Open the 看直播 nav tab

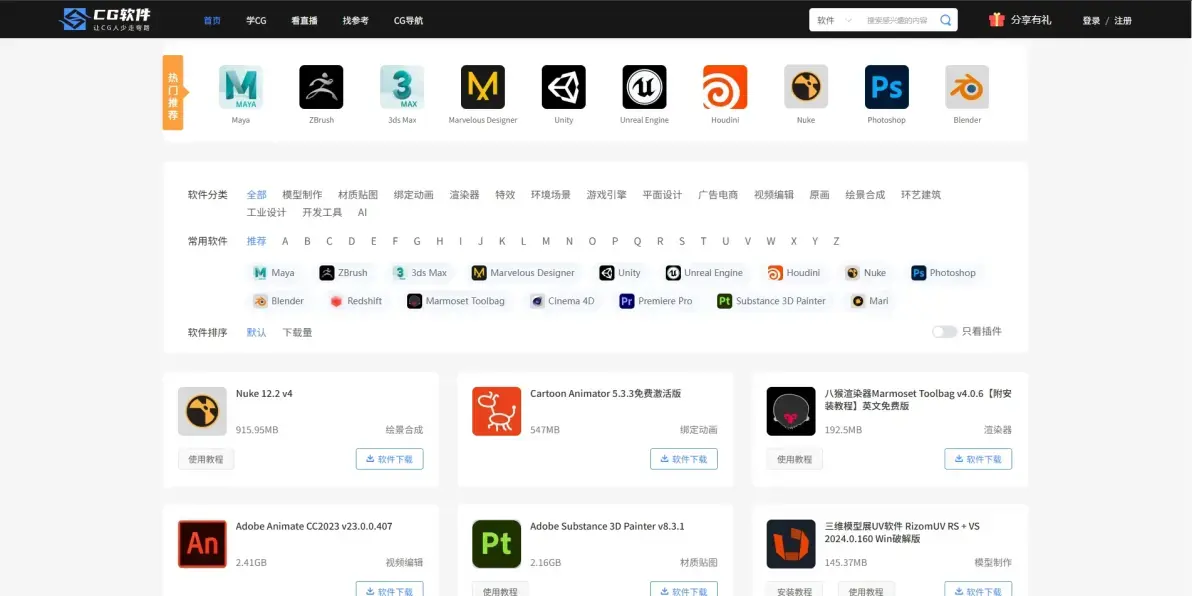(304, 21)
